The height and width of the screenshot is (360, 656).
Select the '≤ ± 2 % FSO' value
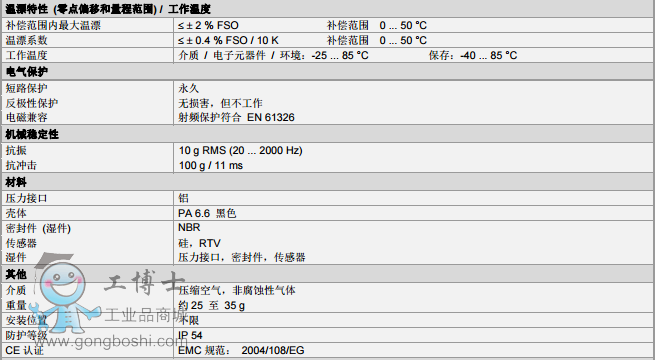pyautogui.click(x=208, y=26)
